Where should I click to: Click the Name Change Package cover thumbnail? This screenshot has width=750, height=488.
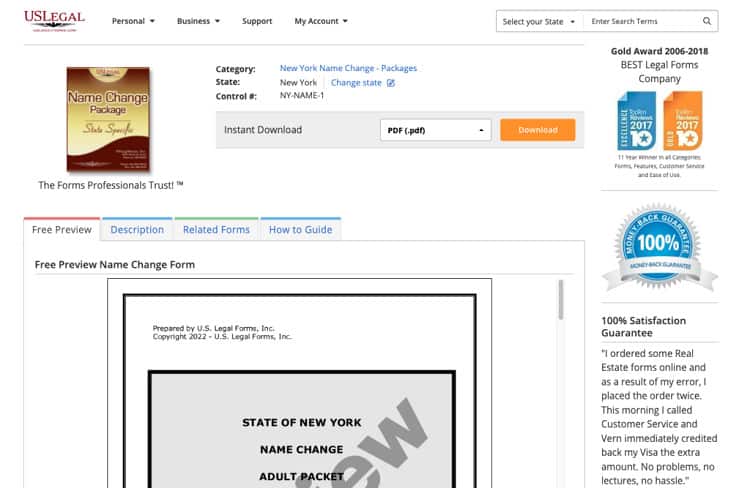click(x=108, y=119)
